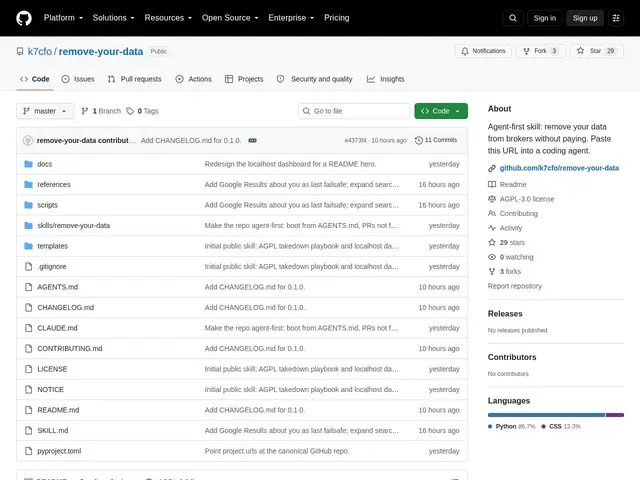Click the Contributors heading link

pyautogui.click(x=512, y=357)
